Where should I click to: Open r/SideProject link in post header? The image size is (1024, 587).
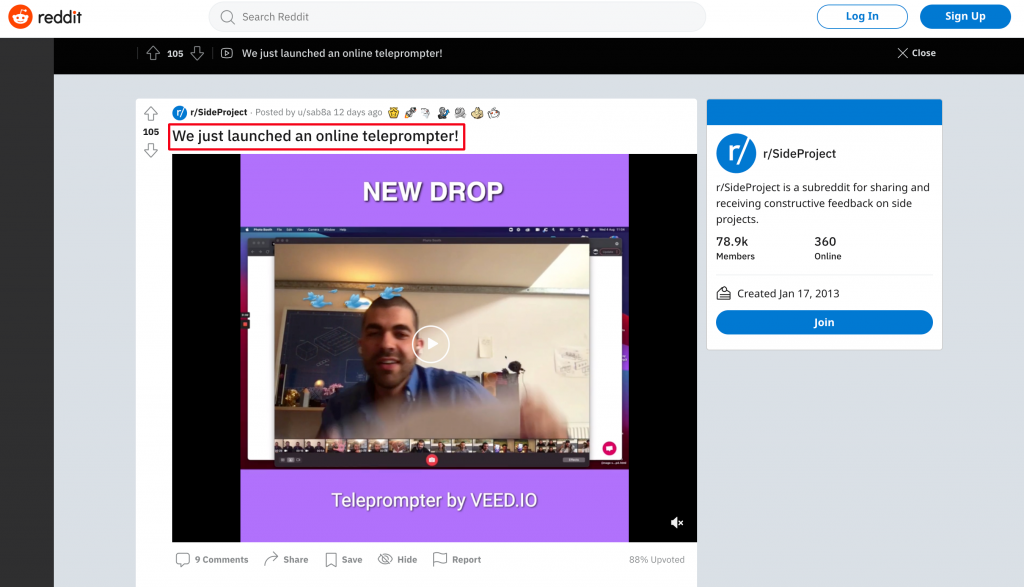[219, 112]
